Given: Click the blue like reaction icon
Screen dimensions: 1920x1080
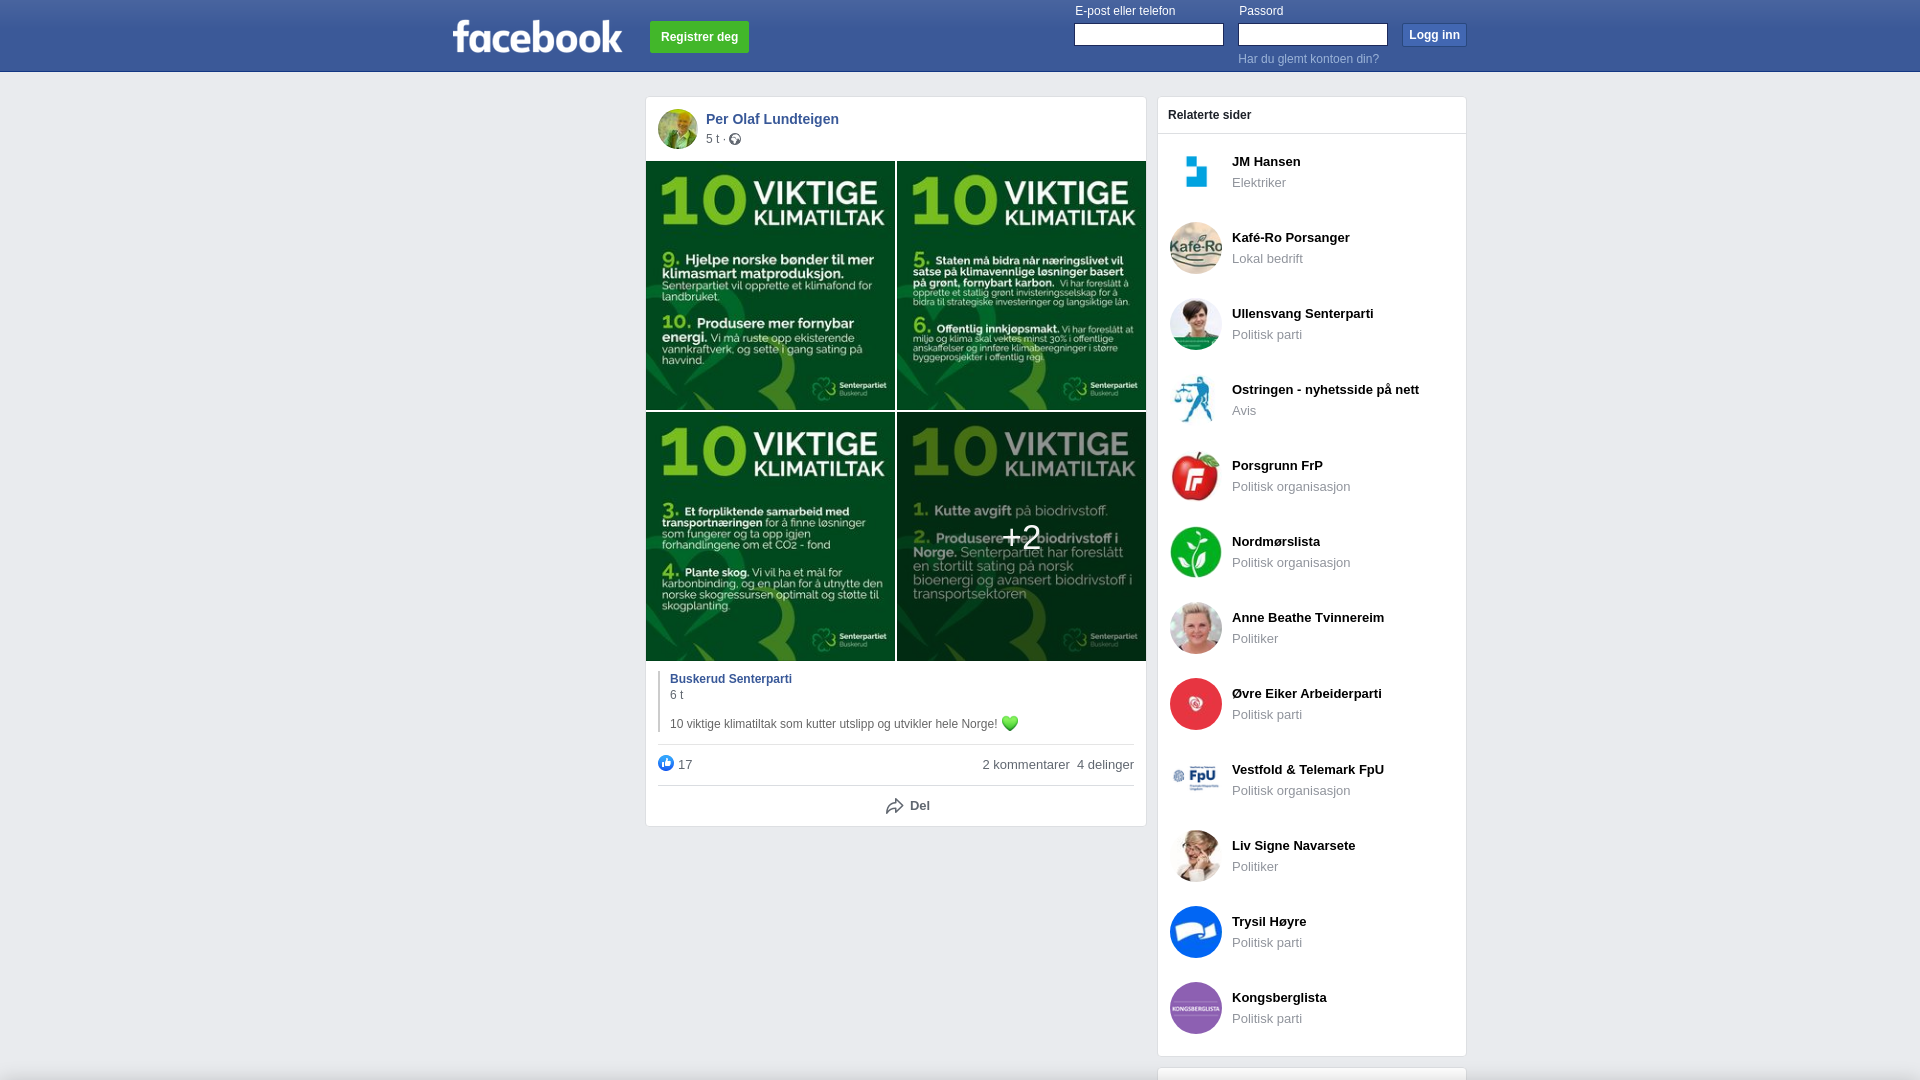Looking at the screenshot, I should 666,764.
